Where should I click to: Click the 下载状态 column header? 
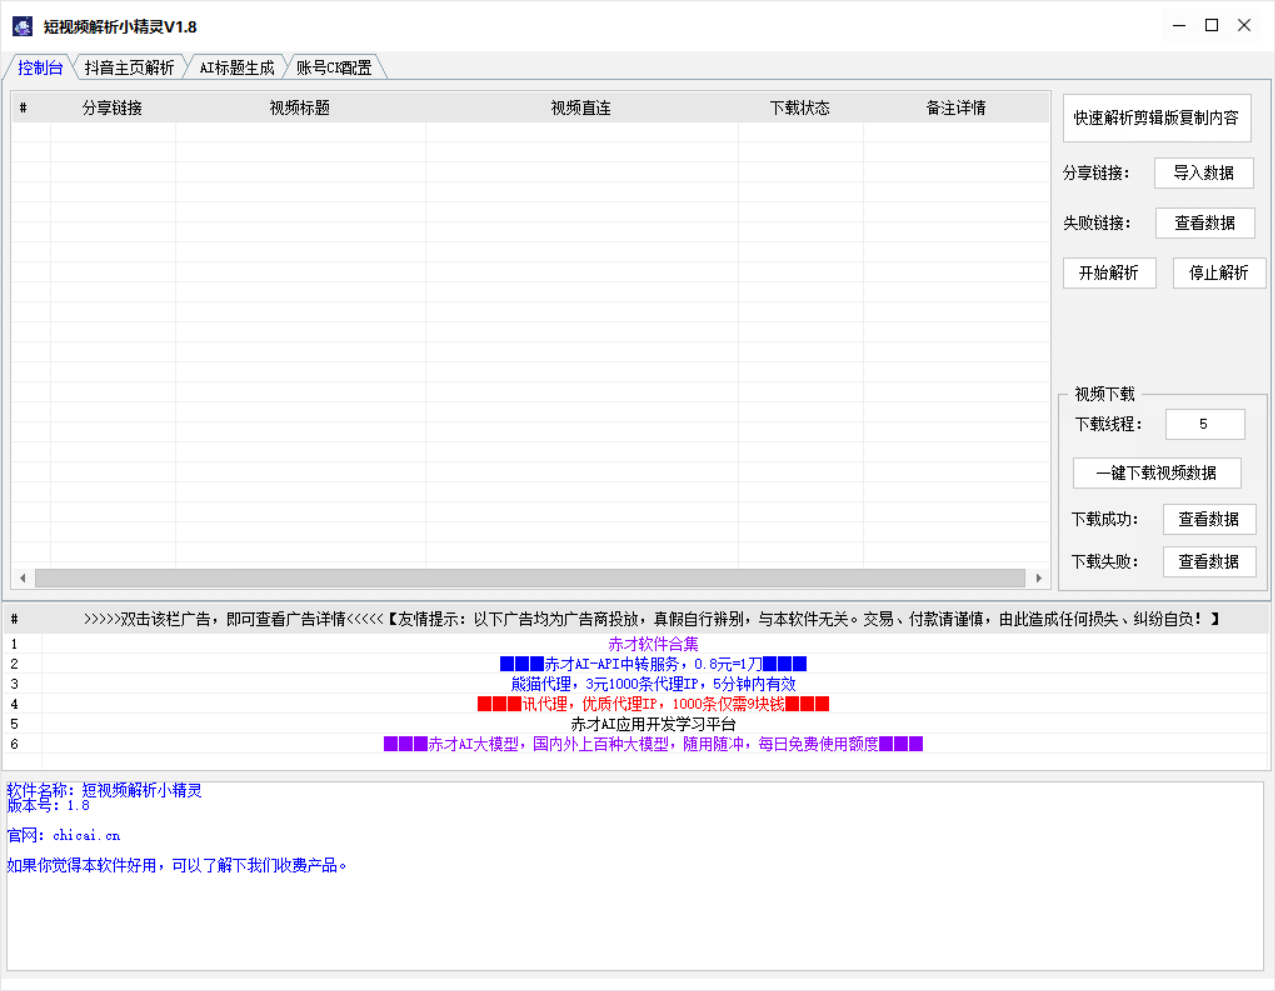[x=800, y=108]
